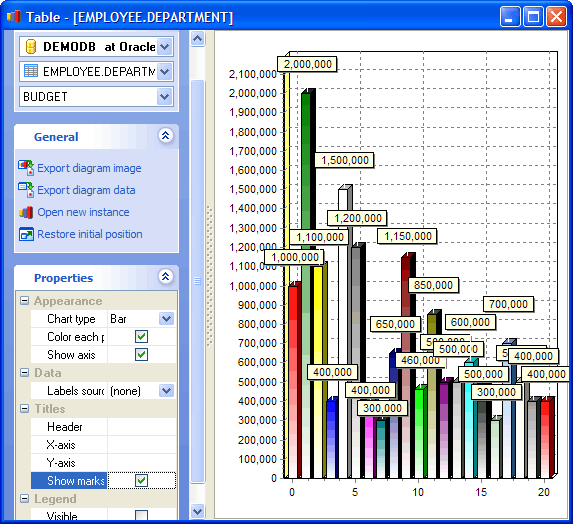Collapse the Data property group
573x524 pixels.
click(24, 372)
